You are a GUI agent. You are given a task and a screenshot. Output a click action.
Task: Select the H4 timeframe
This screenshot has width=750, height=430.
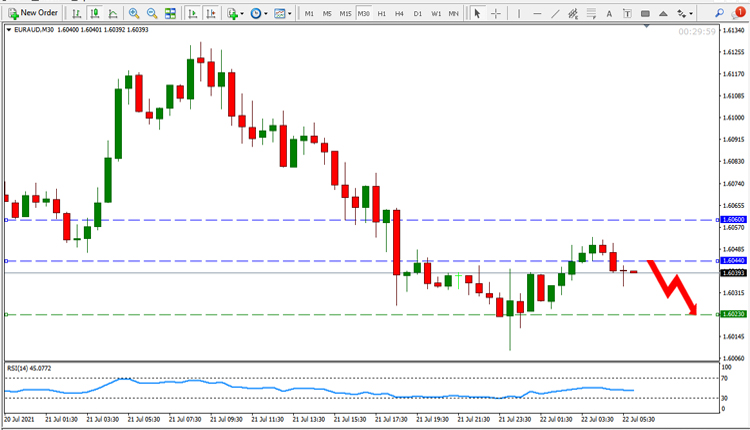pos(400,13)
